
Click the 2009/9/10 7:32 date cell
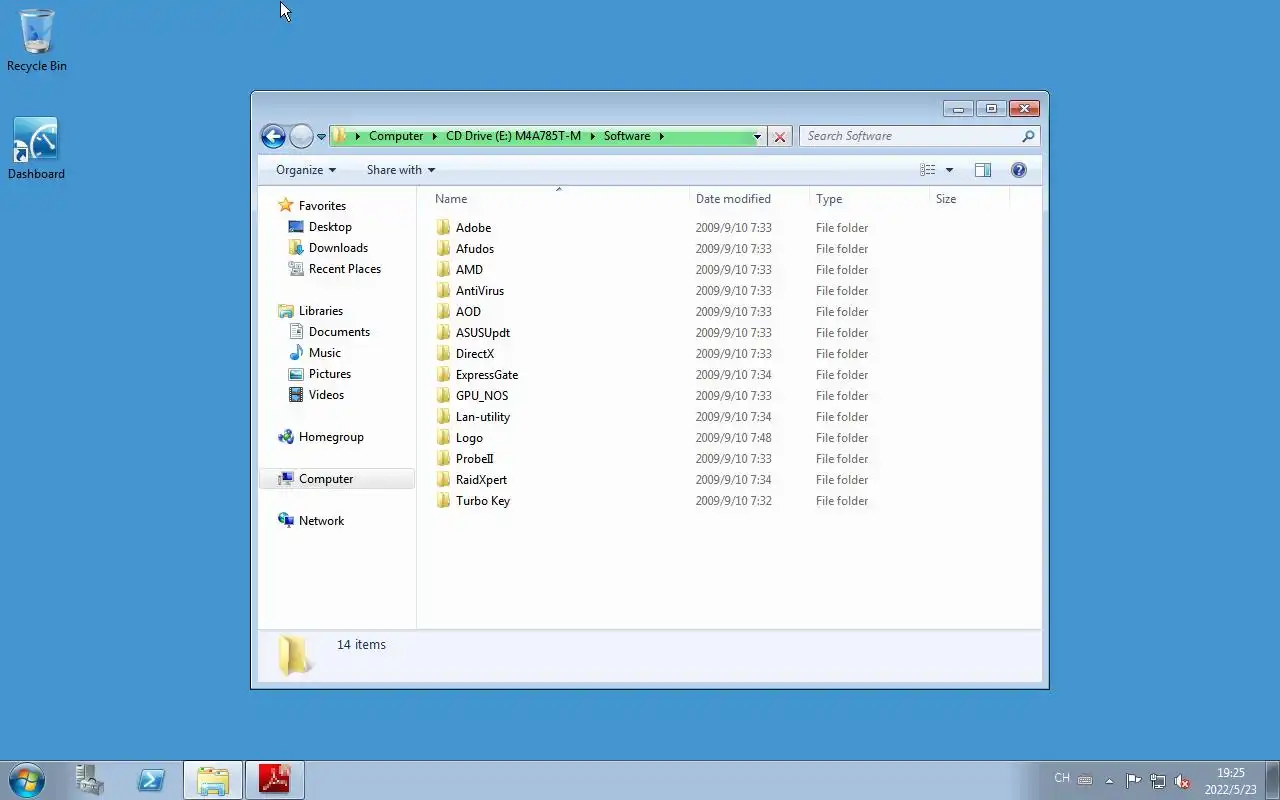[733, 501]
